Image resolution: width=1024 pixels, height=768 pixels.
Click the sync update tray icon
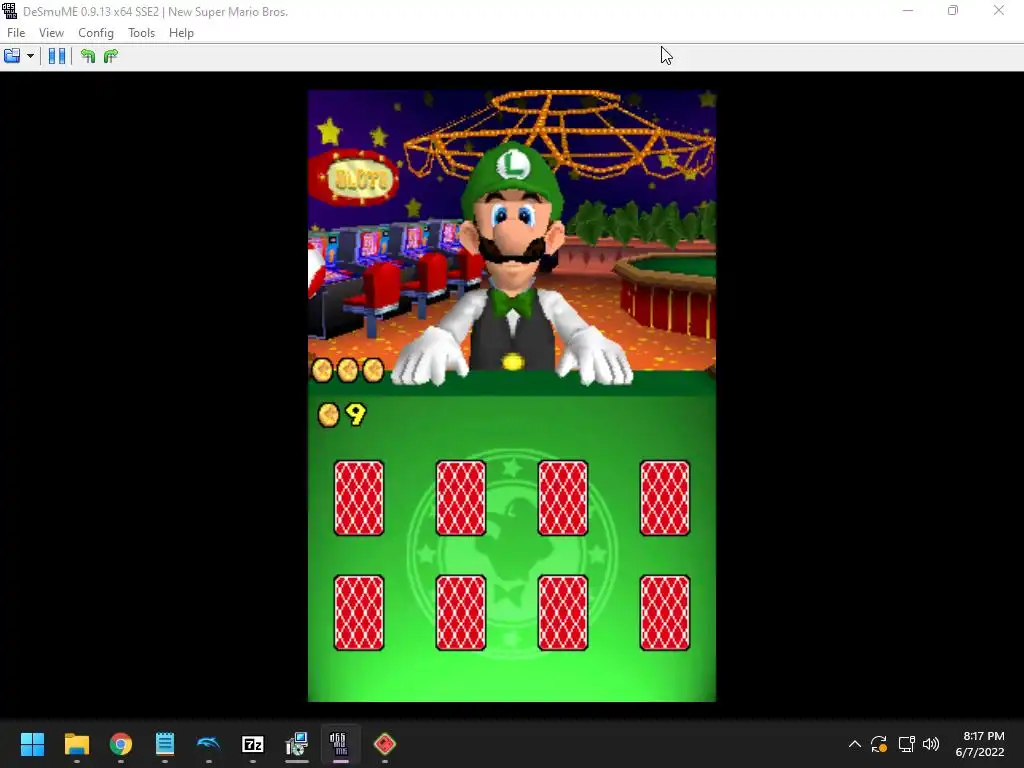coord(879,744)
